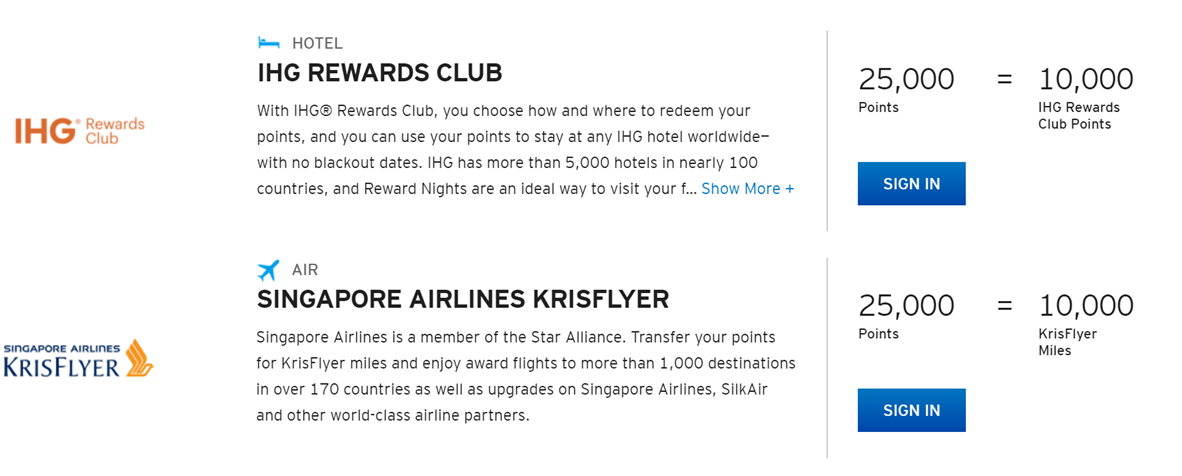Screen dimensions: 1182x476
Task: Click the Singapore Airlines KrisFlyer logo
Action: click(x=78, y=359)
